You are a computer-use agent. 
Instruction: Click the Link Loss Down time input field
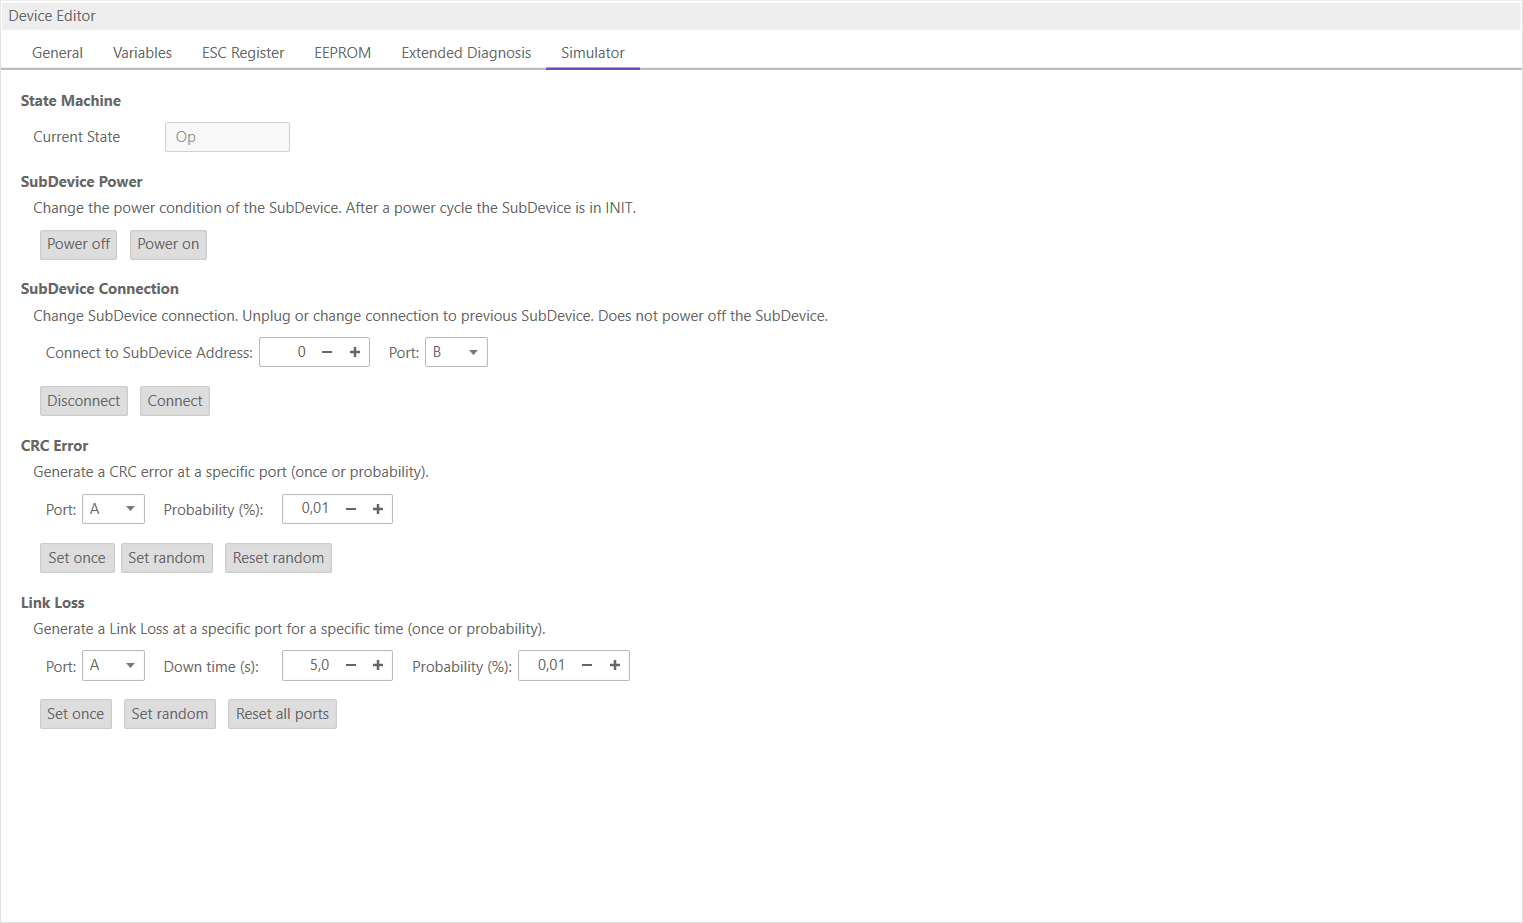(310, 665)
